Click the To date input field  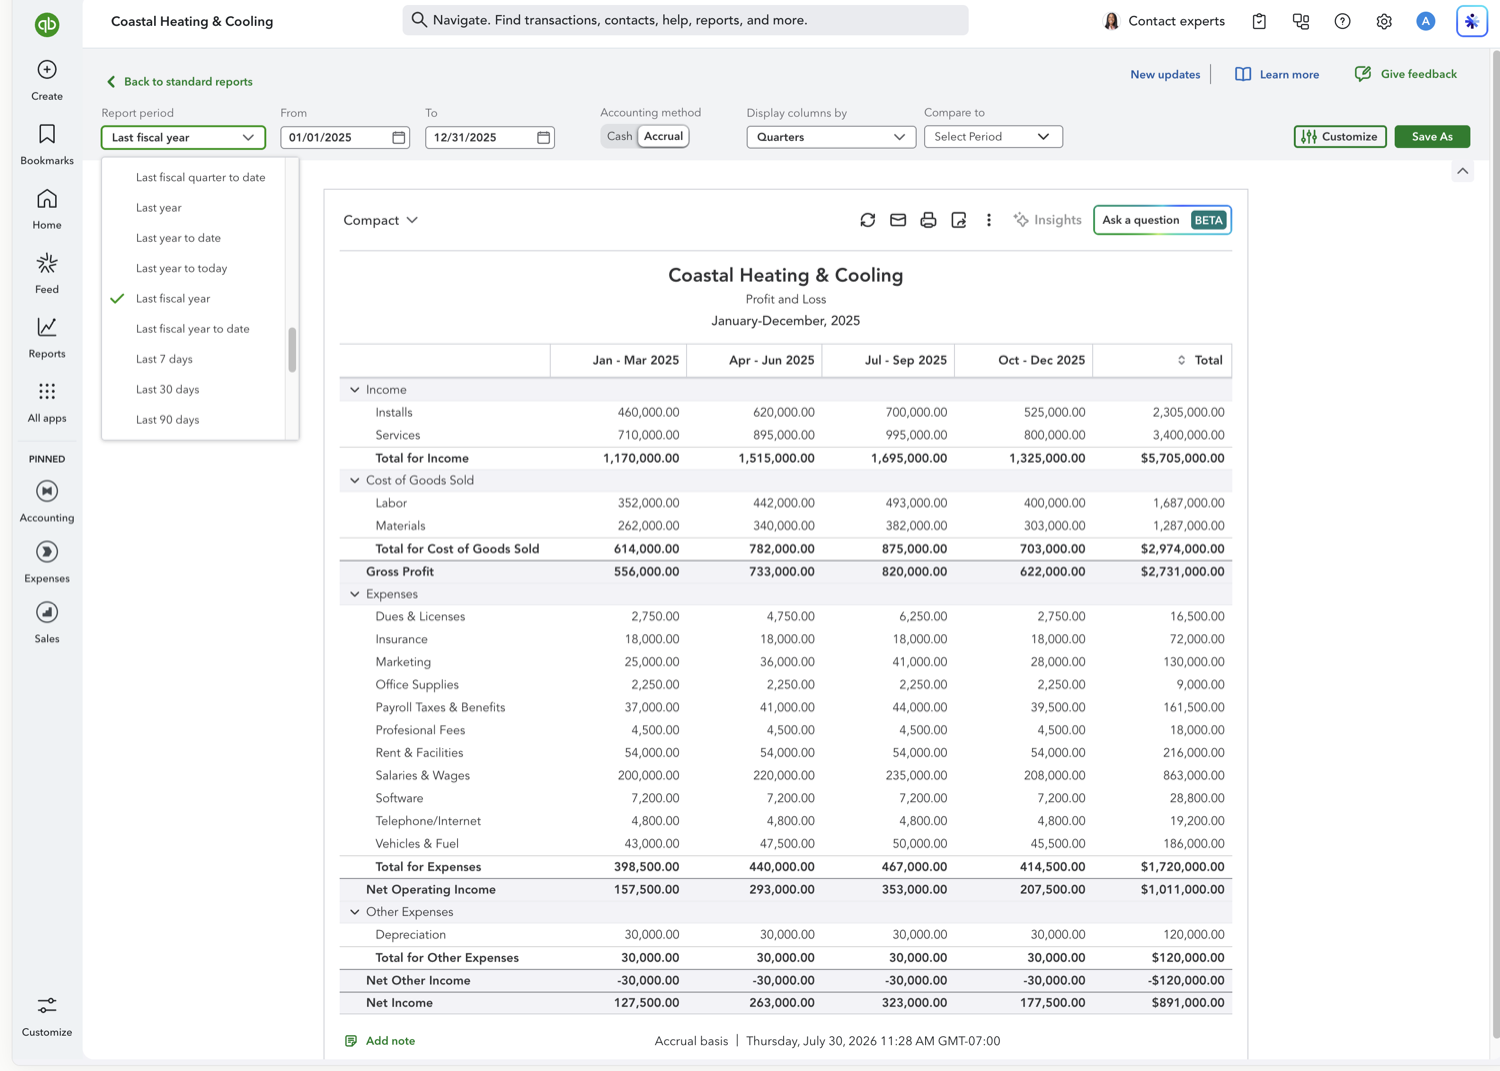[490, 137]
